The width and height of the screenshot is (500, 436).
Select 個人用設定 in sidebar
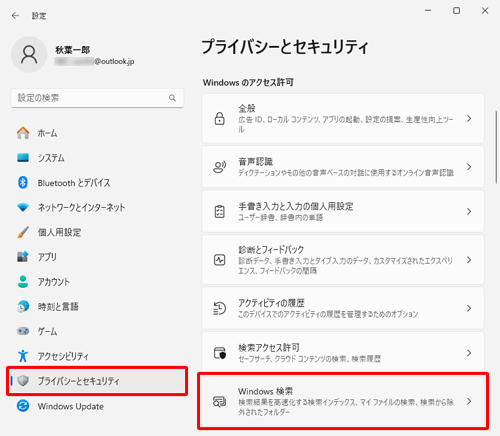coord(97,232)
